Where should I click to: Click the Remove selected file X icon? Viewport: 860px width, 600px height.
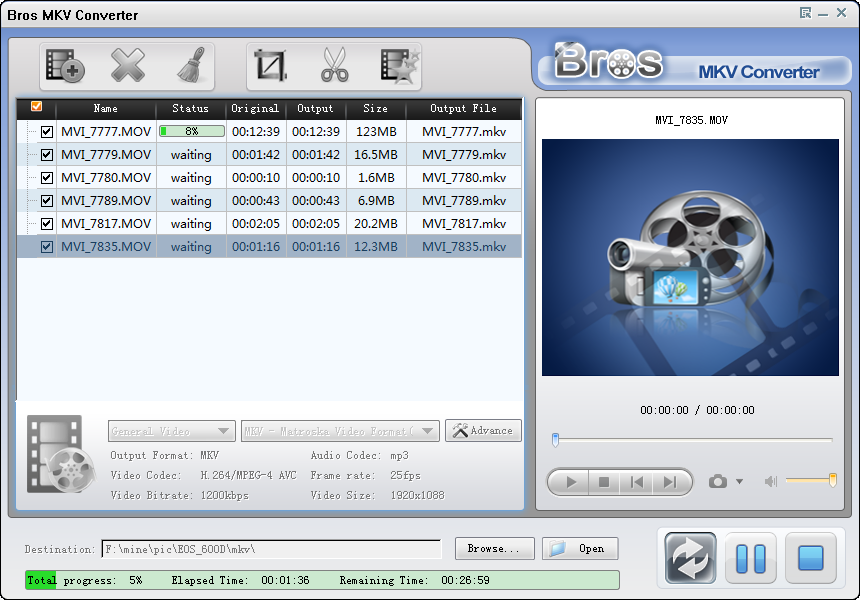[x=127, y=66]
